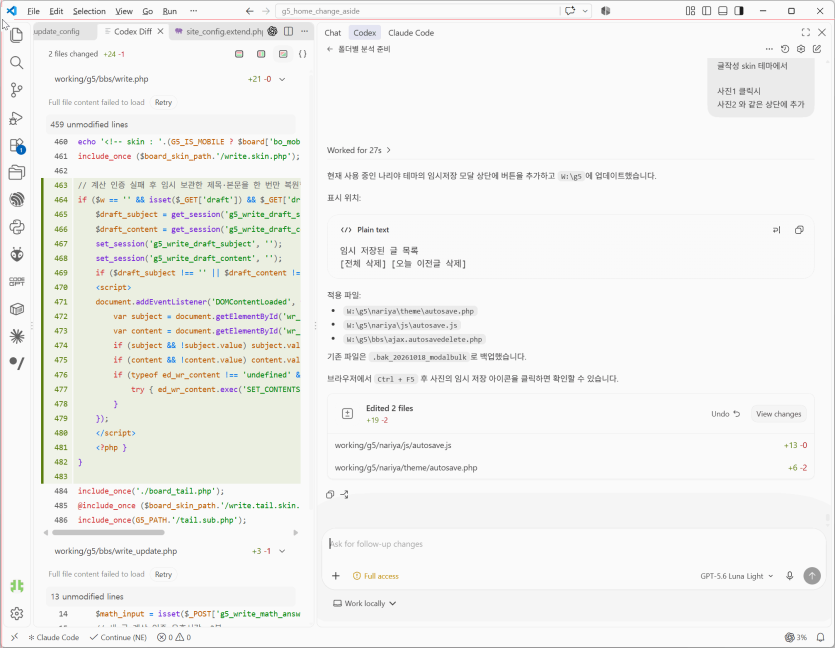Undo the edited 2 files
This screenshot has width=835, height=648.
725,414
